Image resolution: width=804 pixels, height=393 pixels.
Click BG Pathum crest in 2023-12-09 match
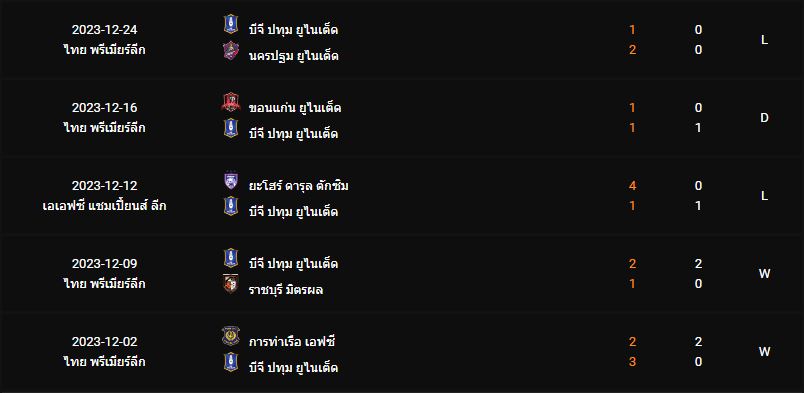click(x=231, y=258)
